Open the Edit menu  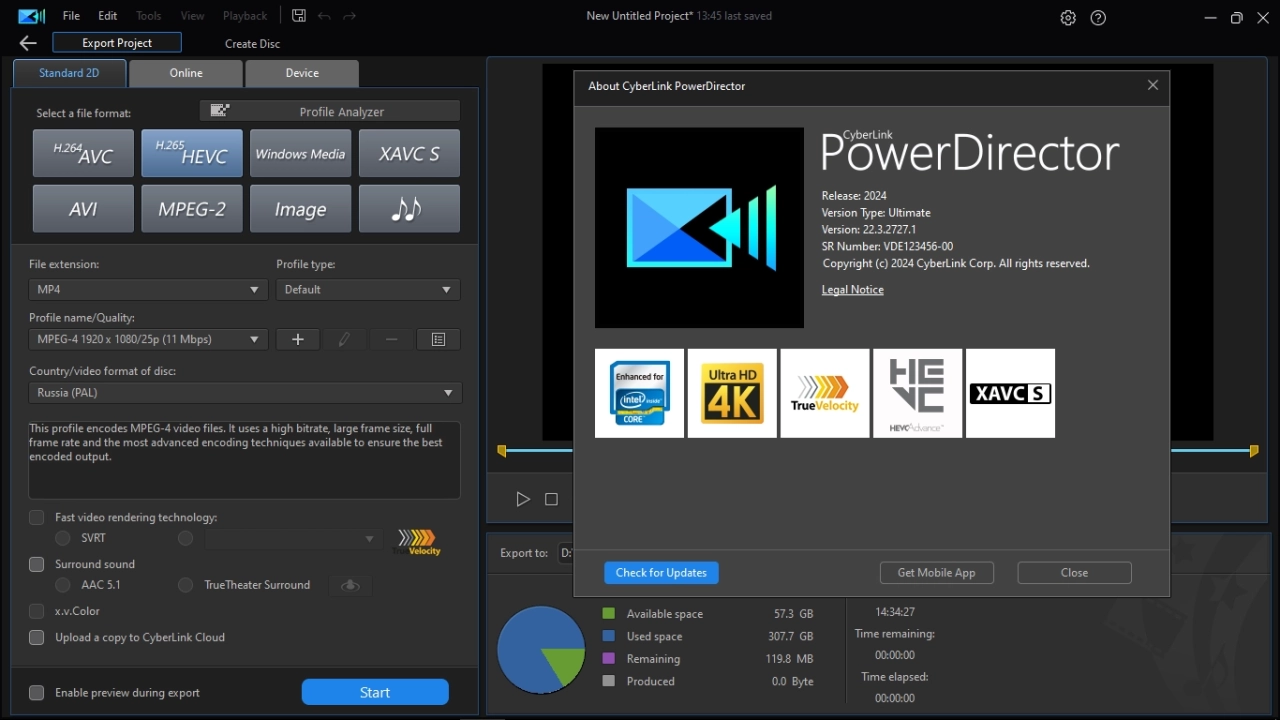(x=108, y=16)
